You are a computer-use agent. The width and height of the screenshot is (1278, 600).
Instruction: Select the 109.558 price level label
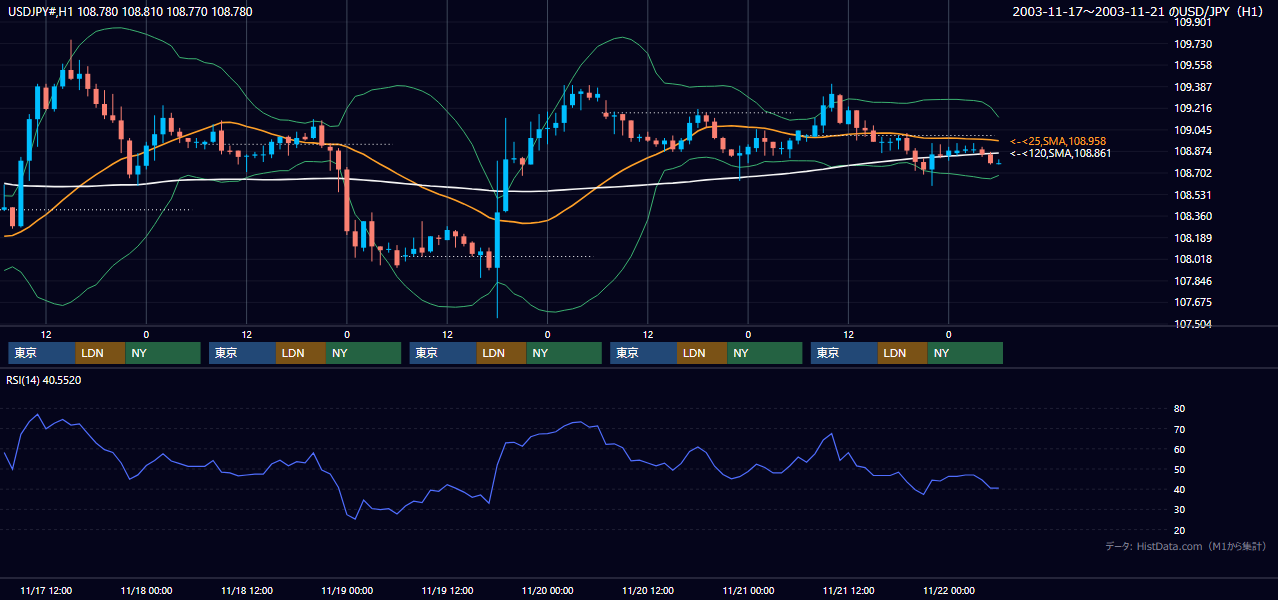click(x=1193, y=65)
